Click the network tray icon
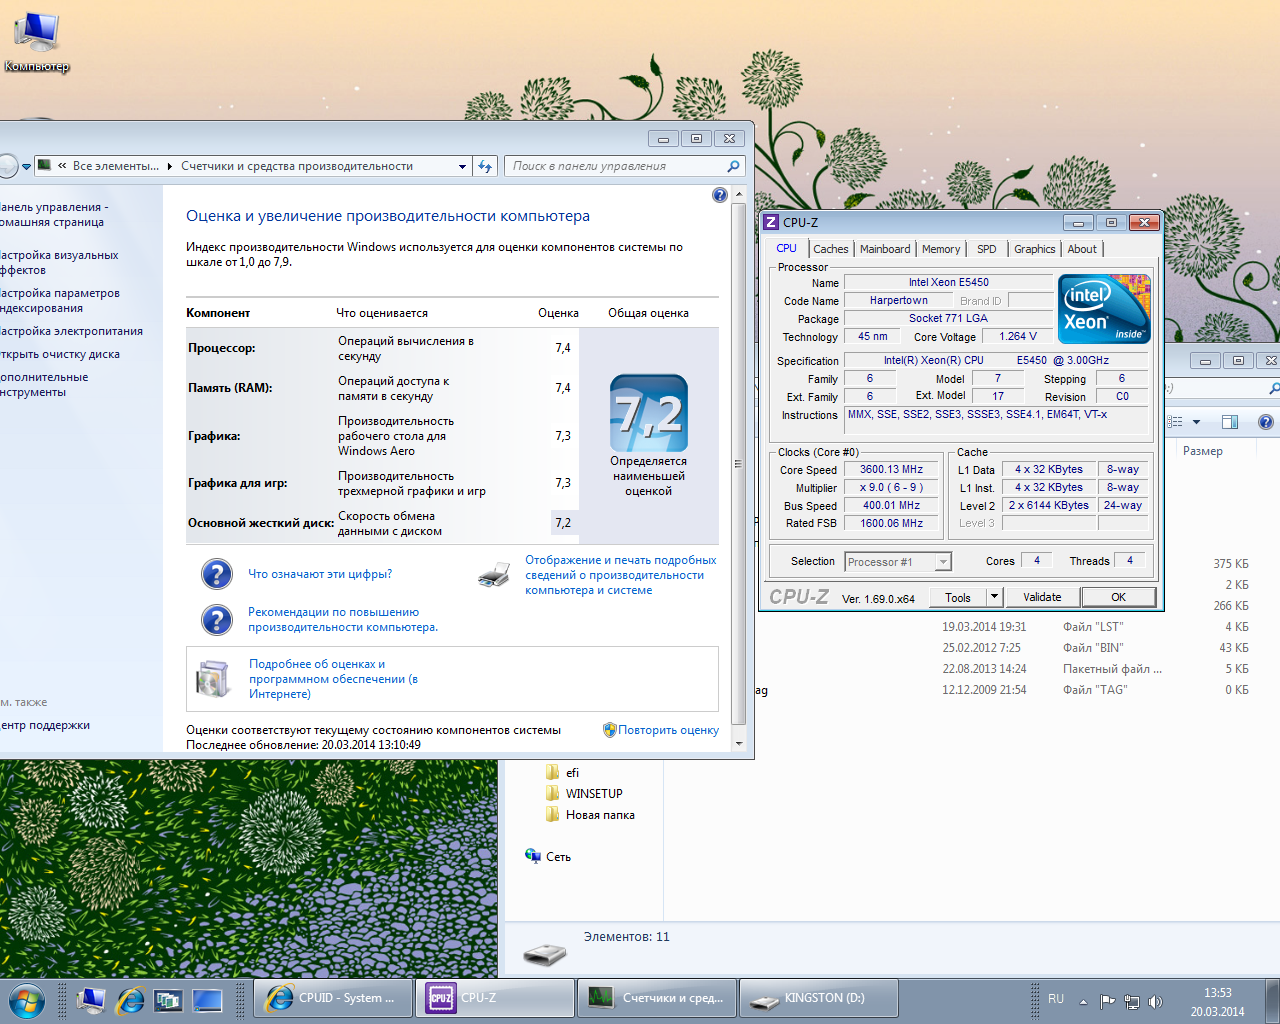Image resolution: width=1280 pixels, height=1024 pixels. click(1132, 1000)
